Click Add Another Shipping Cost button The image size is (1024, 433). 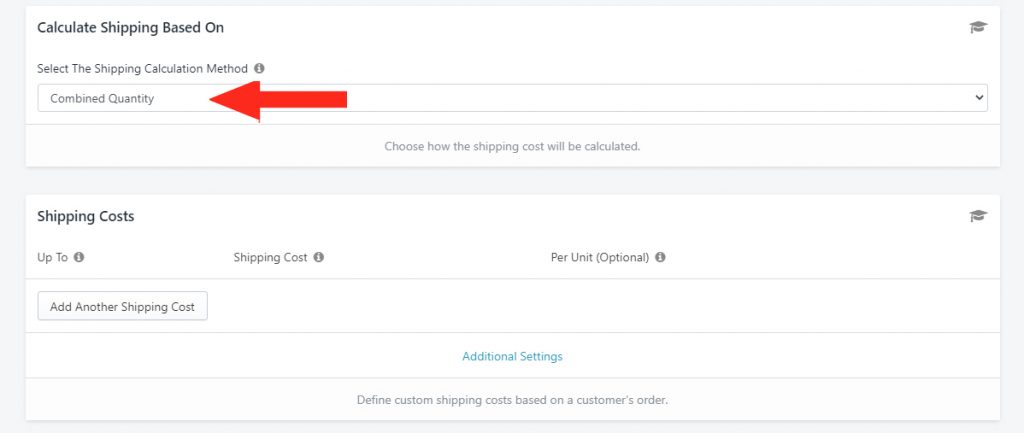pos(122,306)
